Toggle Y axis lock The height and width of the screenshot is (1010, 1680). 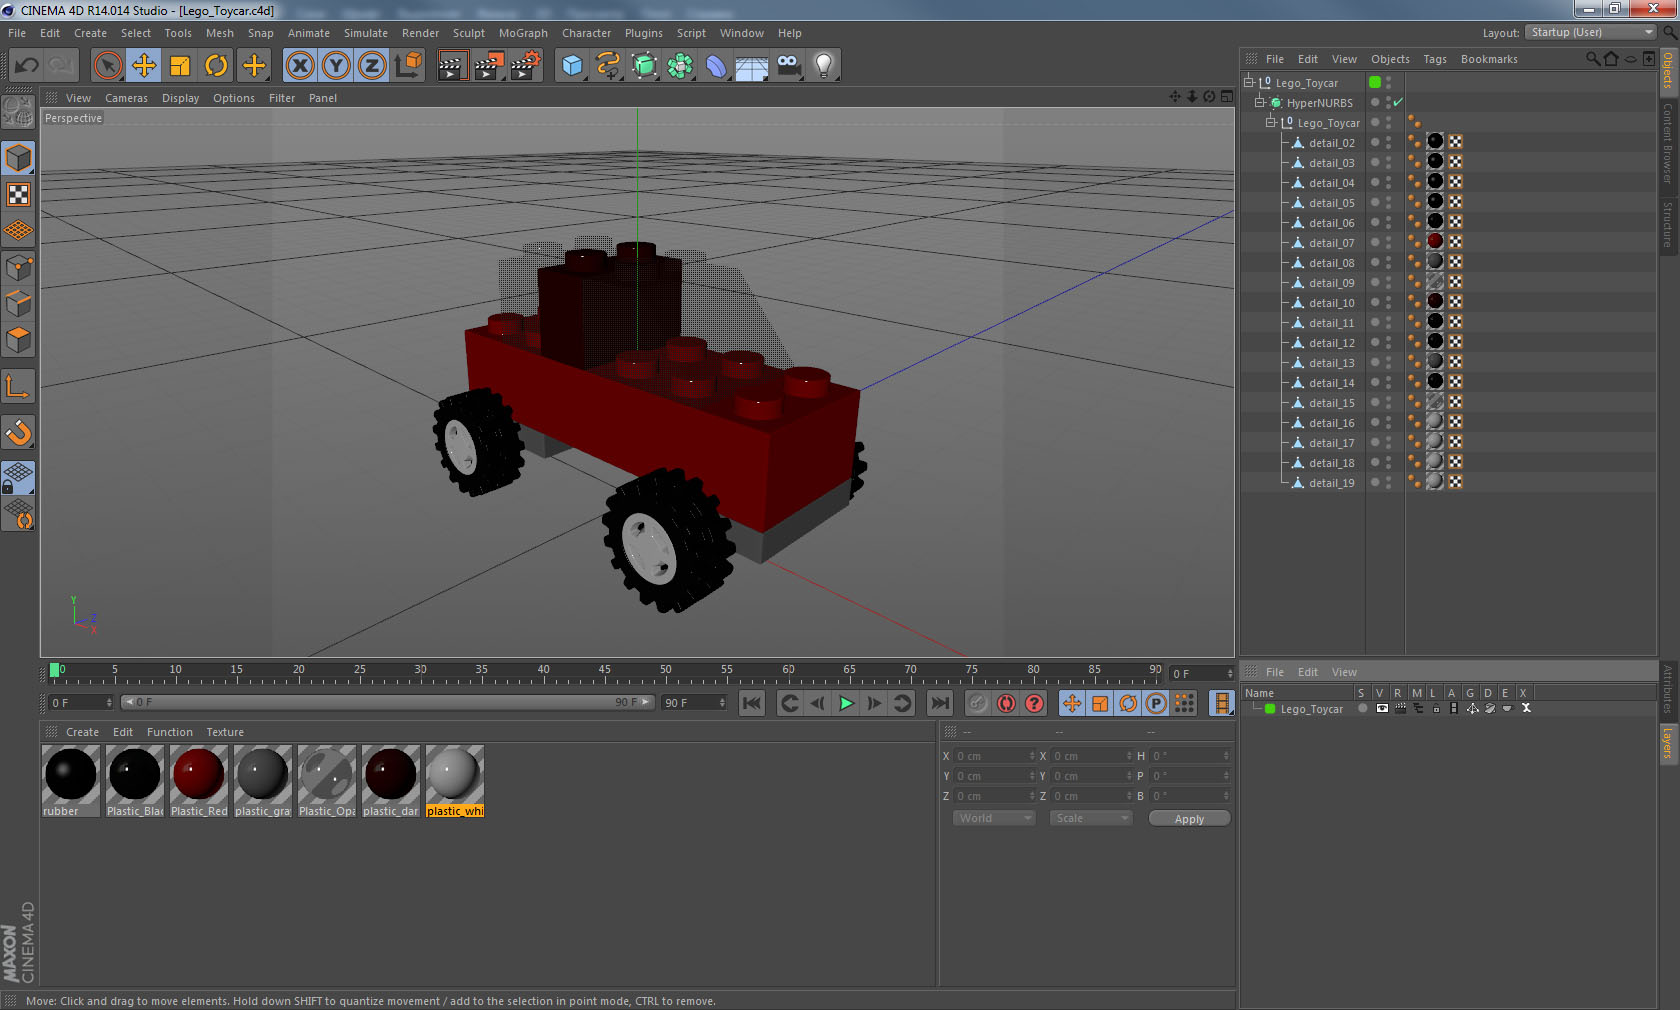tap(336, 66)
